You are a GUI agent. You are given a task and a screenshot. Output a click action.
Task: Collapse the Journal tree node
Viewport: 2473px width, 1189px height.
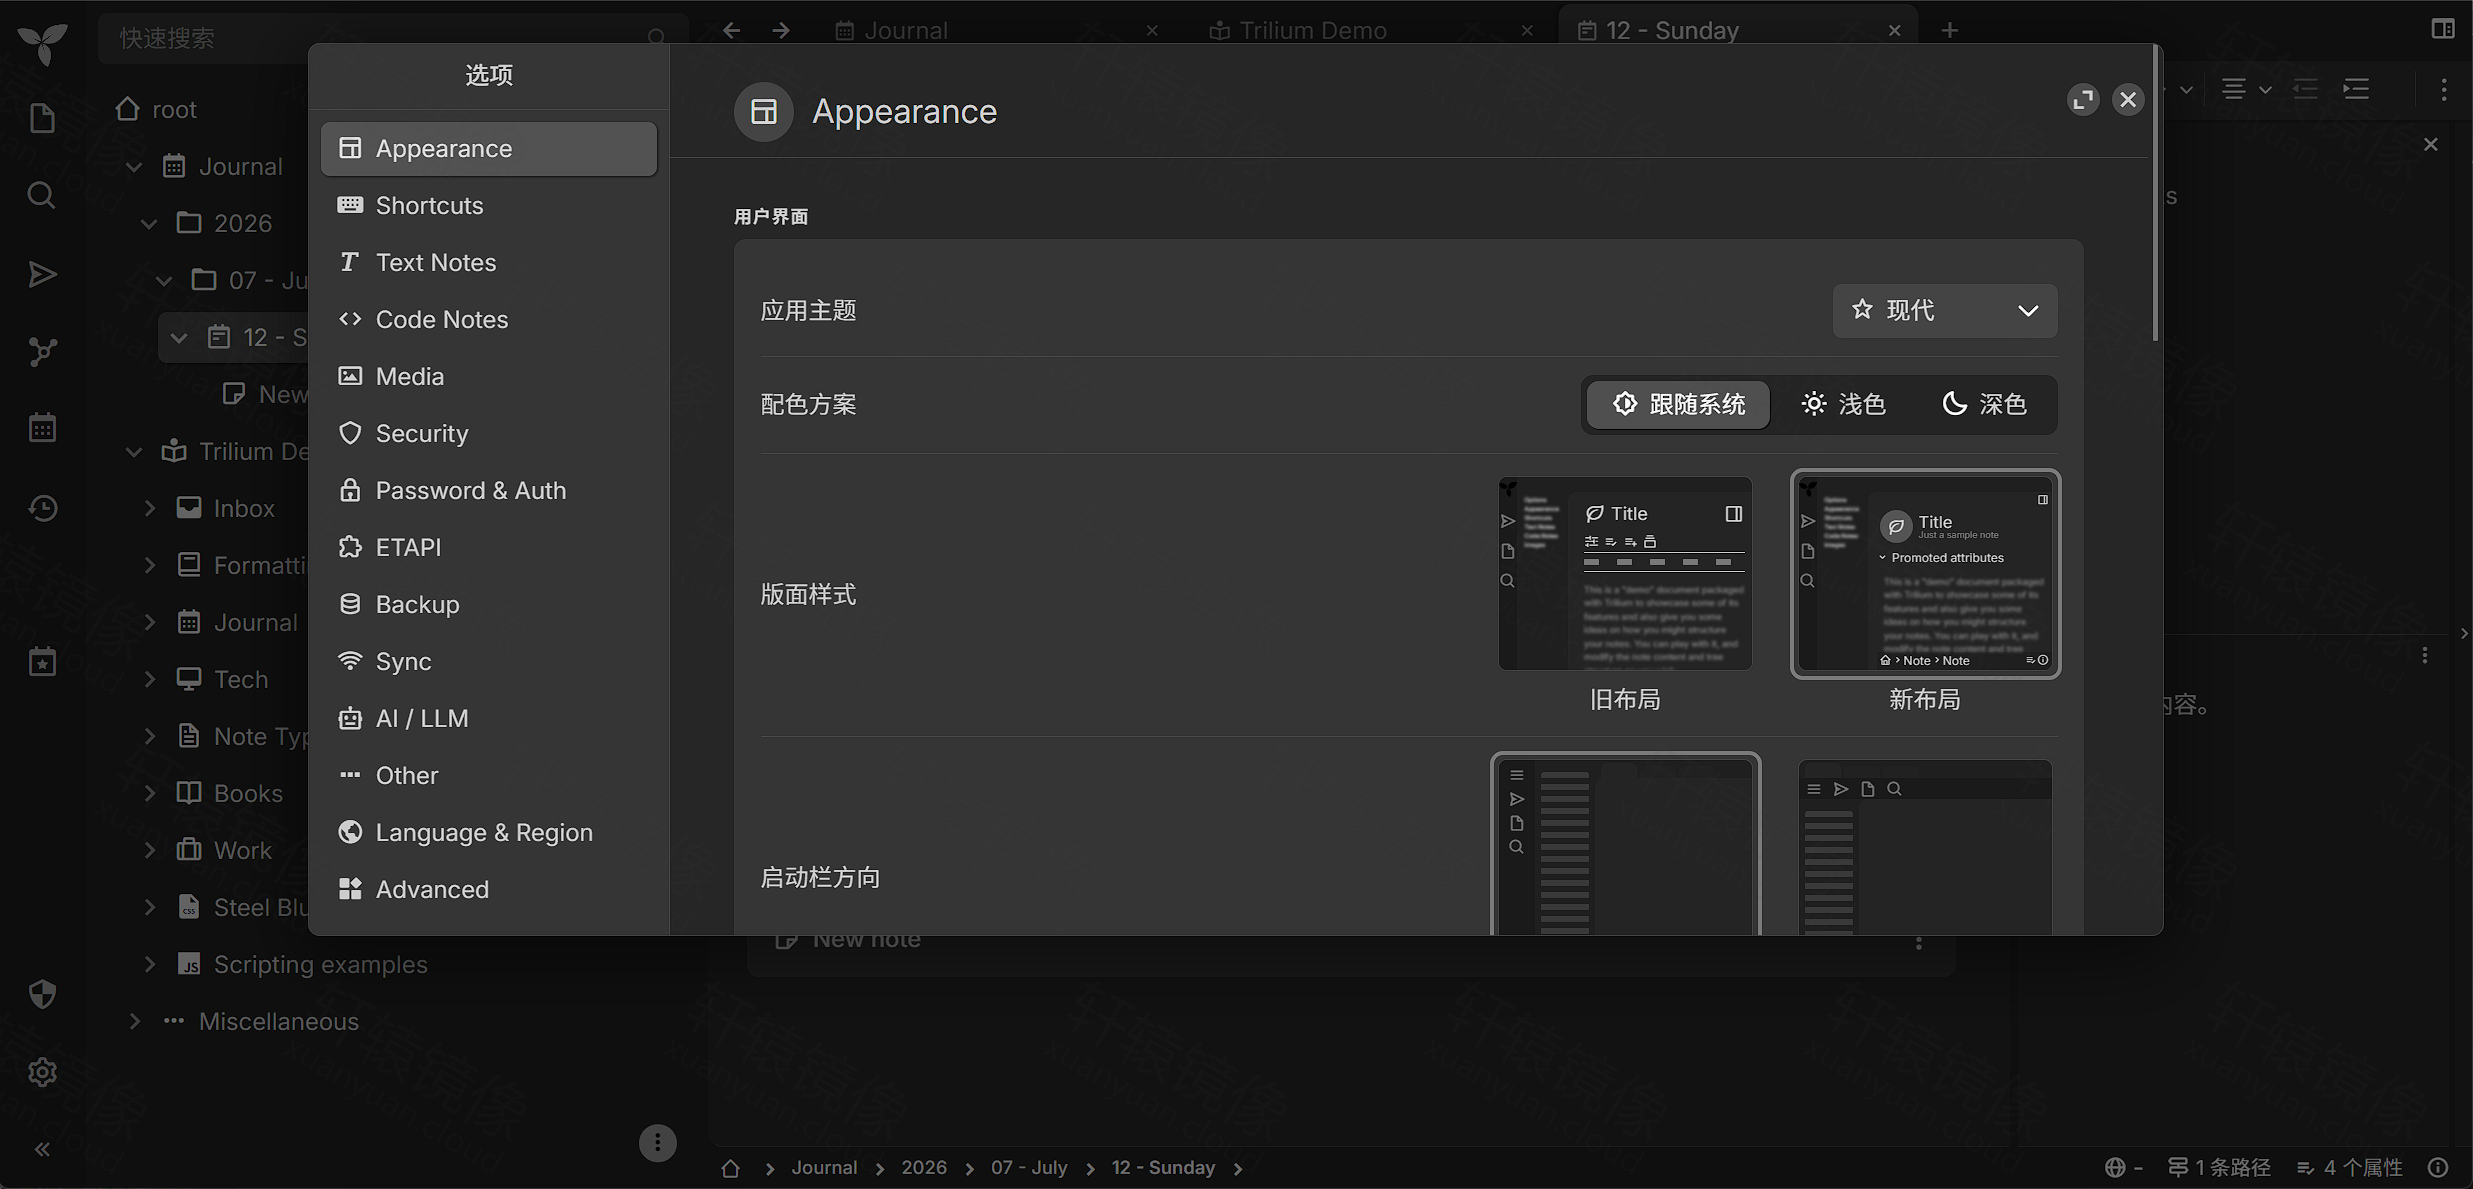pyautogui.click(x=134, y=167)
